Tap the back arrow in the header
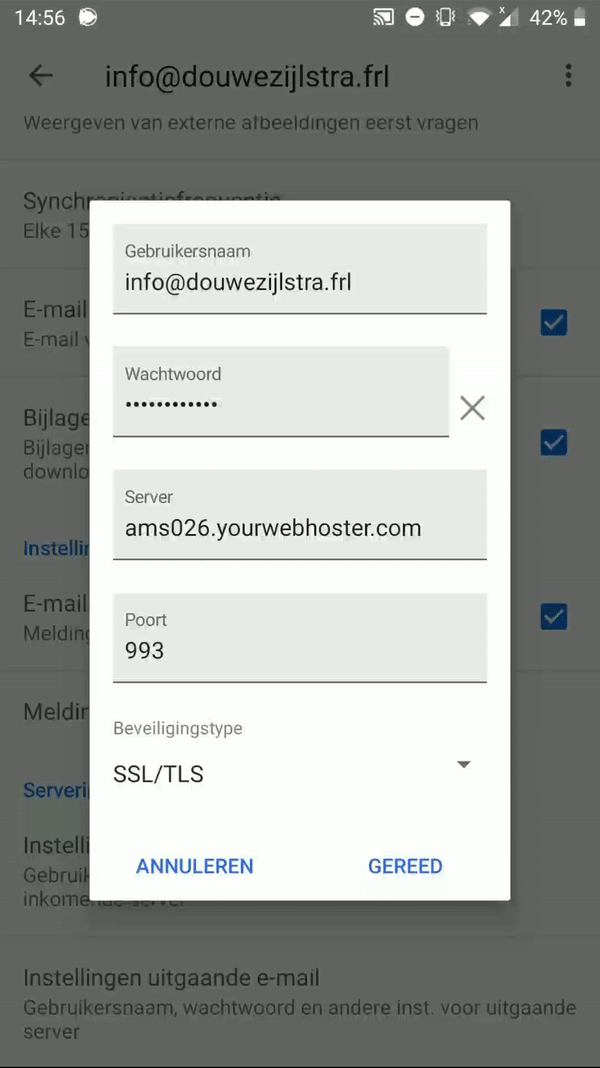This screenshot has width=600, height=1068. pyautogui.click(x=41, y=76)
